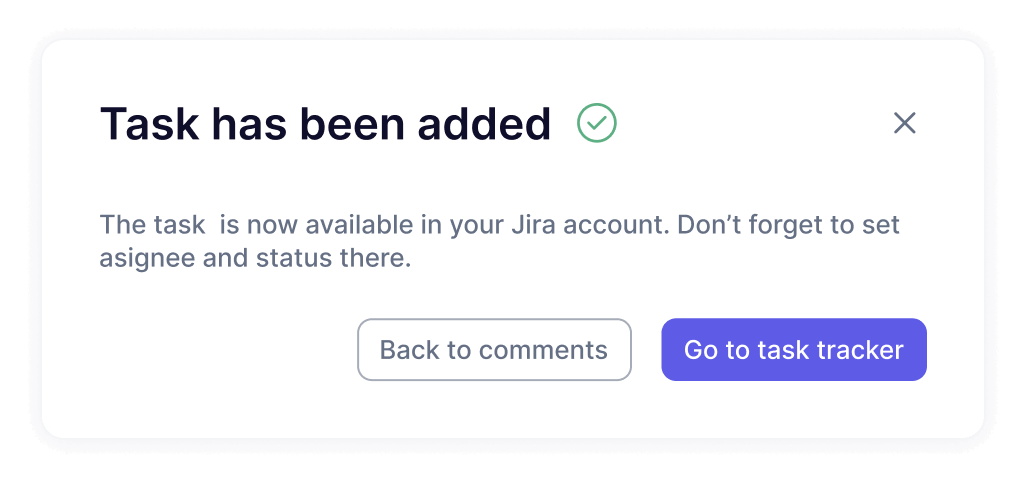The height and width of the screenshot is (483, 1026).
Task: Choose the outlined "Back to comments" option
Action: pos(494,349)
